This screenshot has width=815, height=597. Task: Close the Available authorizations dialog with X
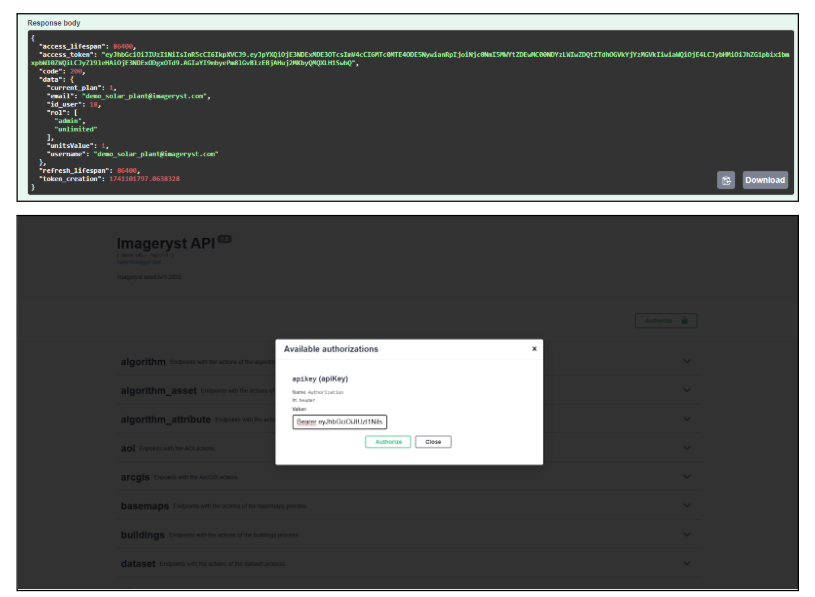pyautogui.click(x=534, y=349)
